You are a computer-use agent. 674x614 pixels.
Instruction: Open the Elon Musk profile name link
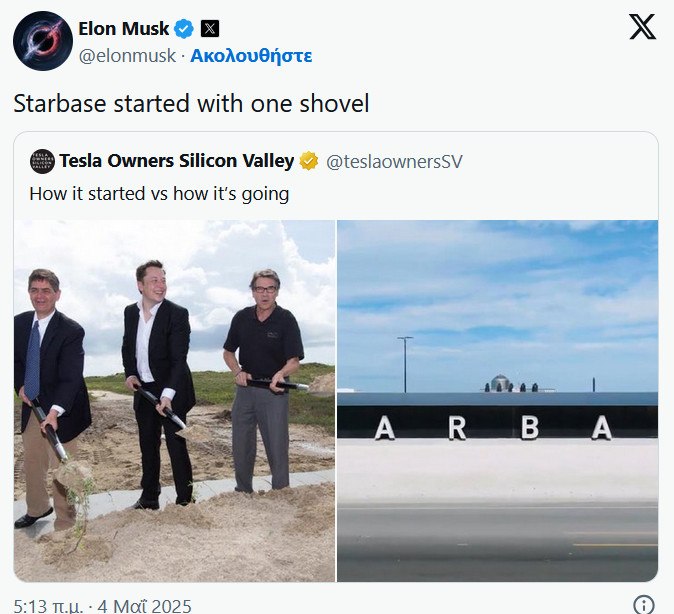click(124, 29)
